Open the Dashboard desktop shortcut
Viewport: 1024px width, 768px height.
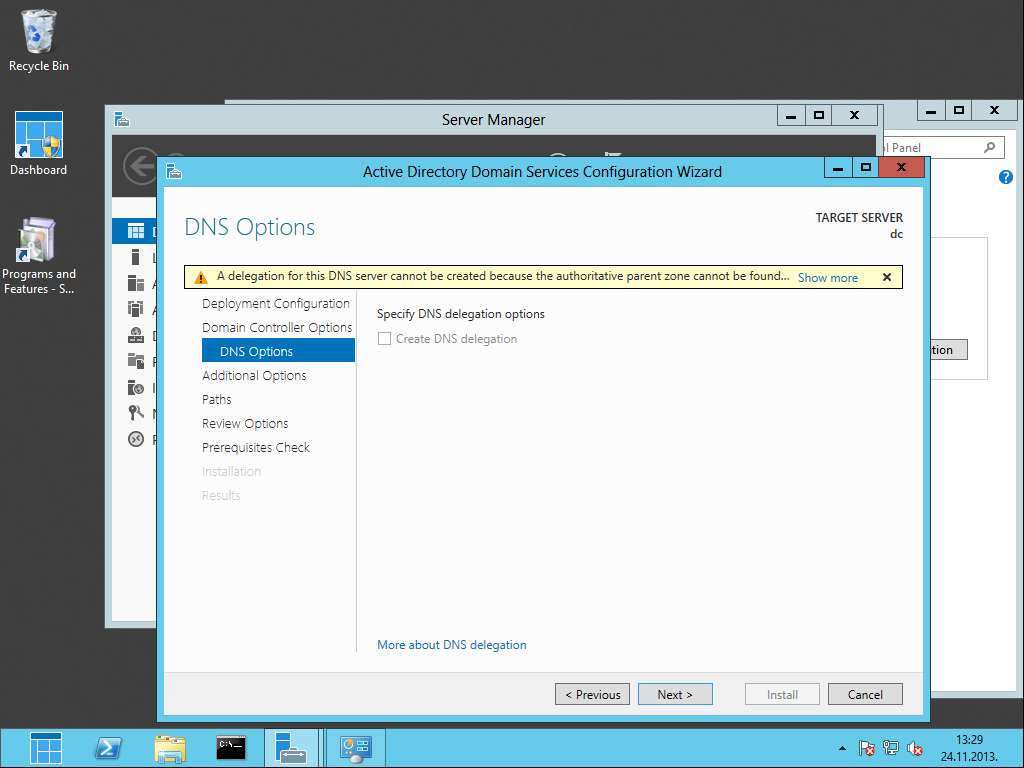coord(39,144)
